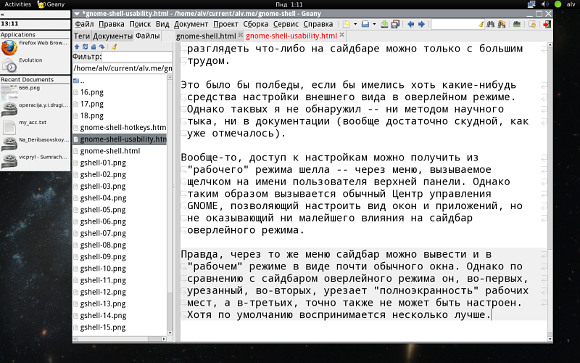580x363 pixels.
Task: Switch to the Теги sidebar tab
Action: [82, 36]
